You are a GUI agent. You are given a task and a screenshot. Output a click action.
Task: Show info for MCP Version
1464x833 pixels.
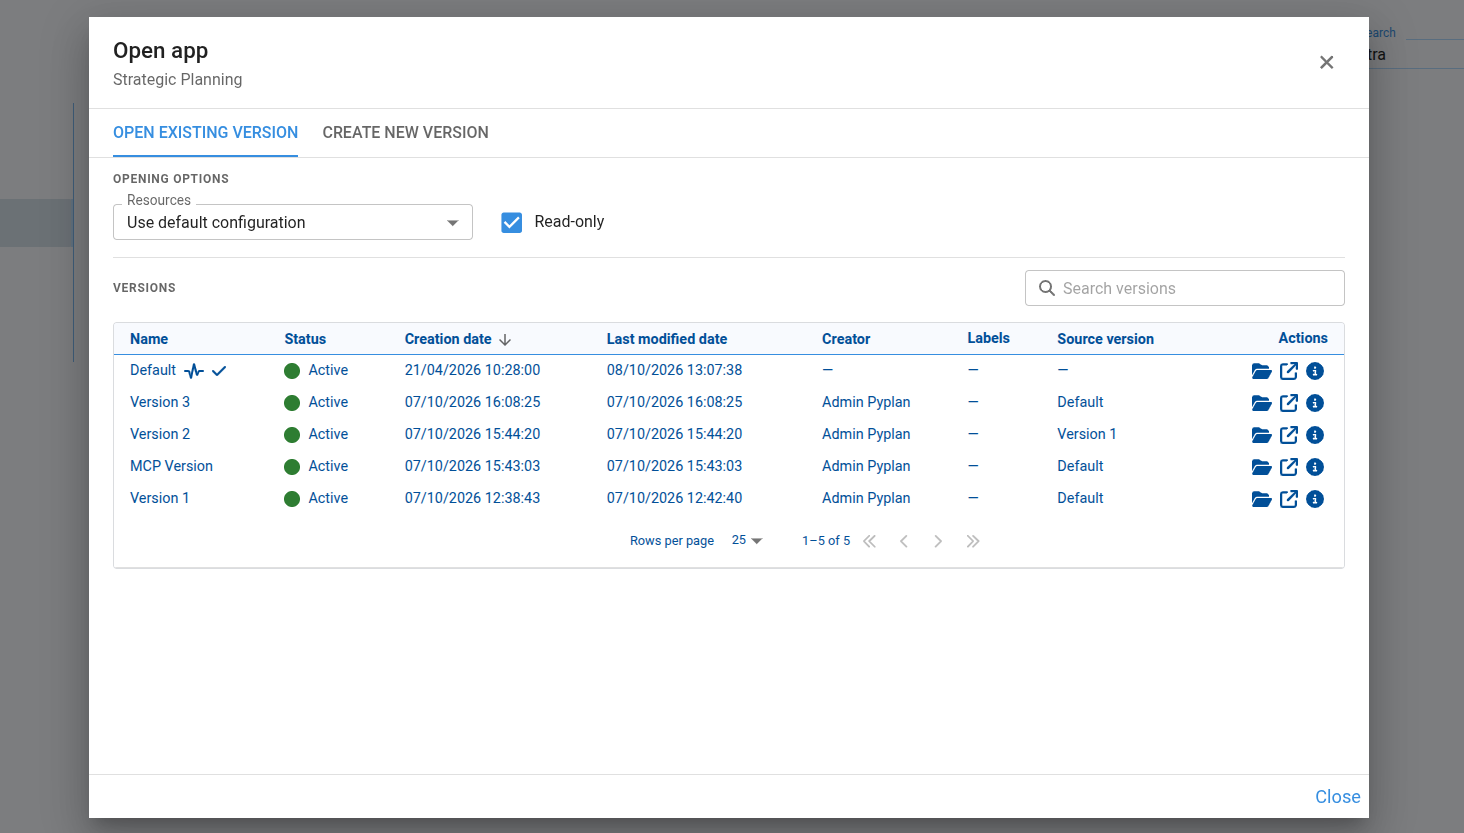coord(1315,467)
